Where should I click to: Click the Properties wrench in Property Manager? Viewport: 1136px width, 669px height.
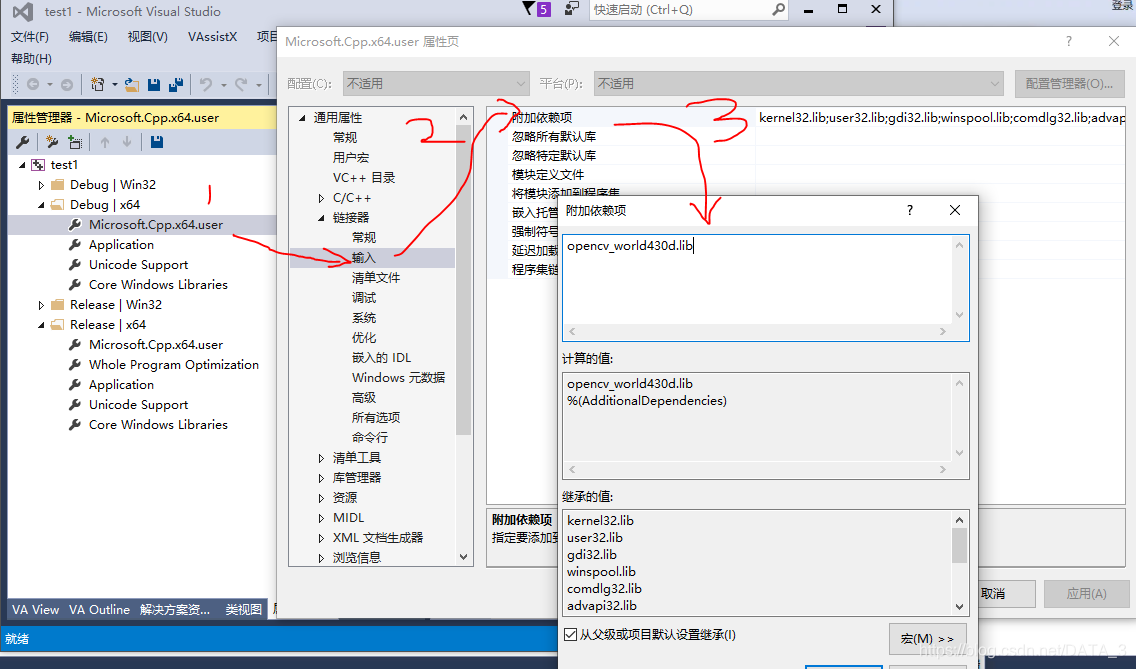click(22, 142)
